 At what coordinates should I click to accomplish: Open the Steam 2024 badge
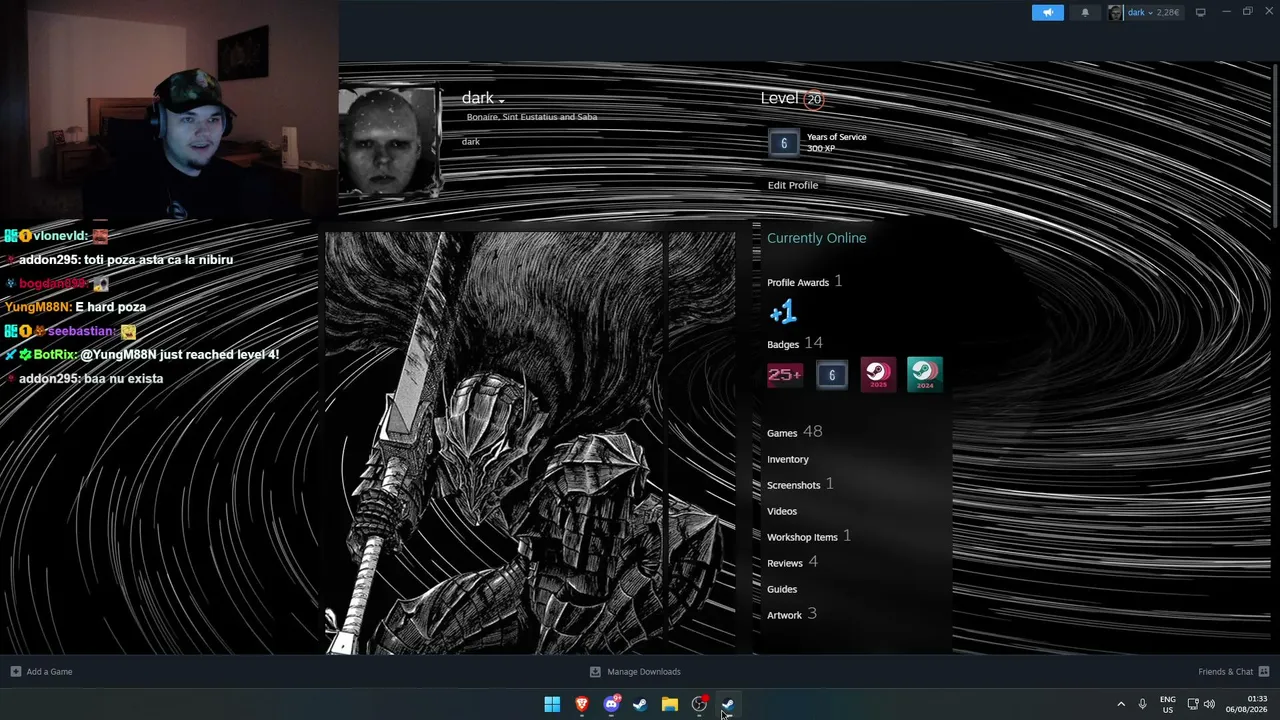[x=924, y=375]
